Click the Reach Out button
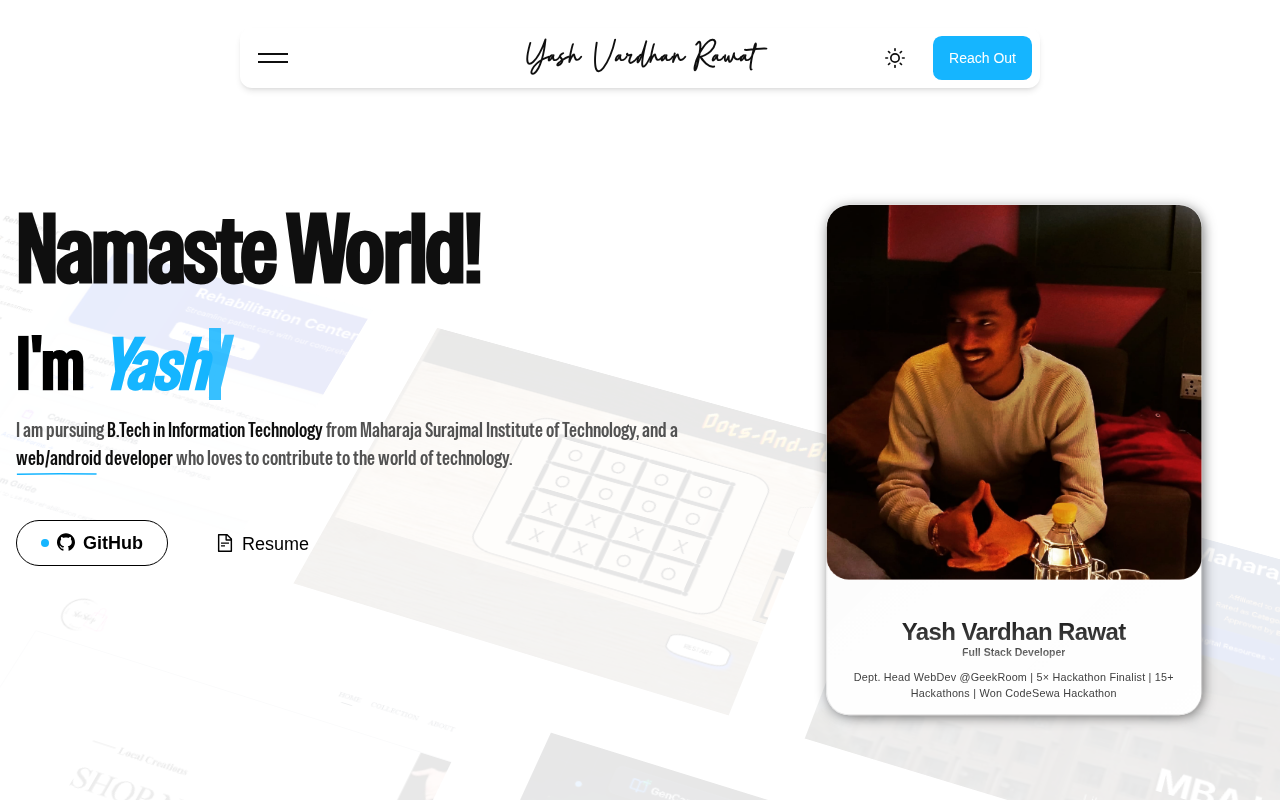This screenshot has height=800, width=1280. (982, 58)
